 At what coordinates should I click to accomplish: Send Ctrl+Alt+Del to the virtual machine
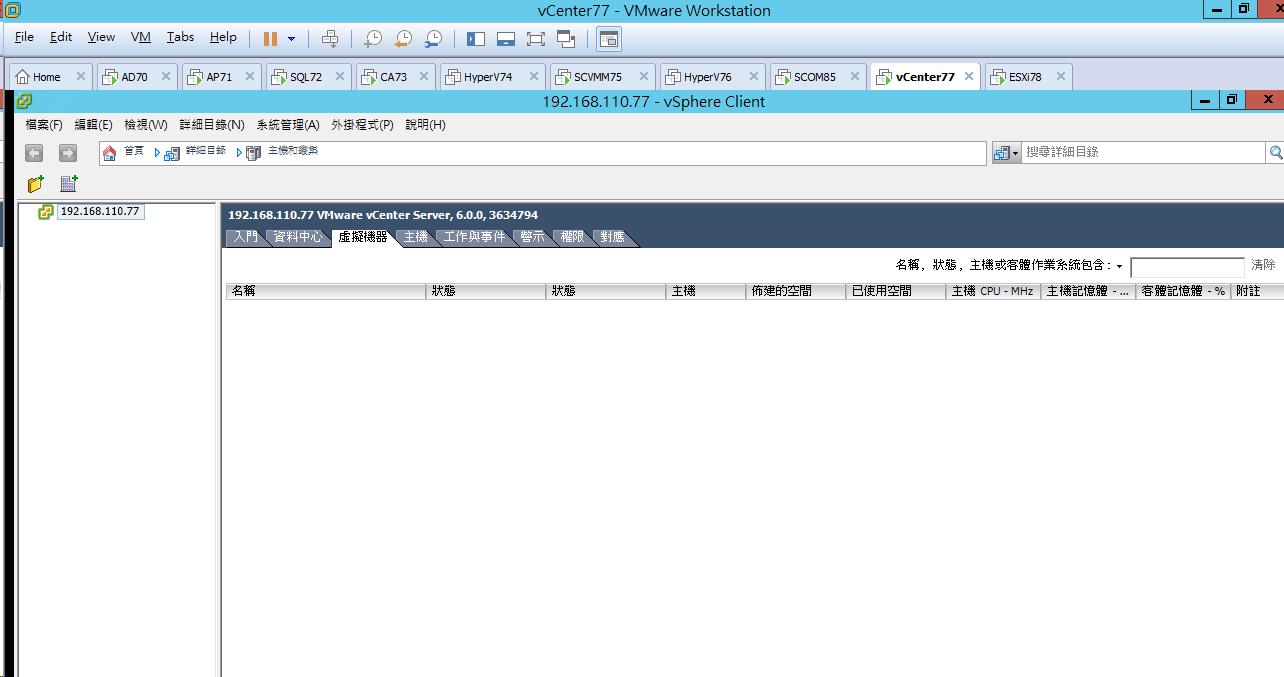coord(329,39)
